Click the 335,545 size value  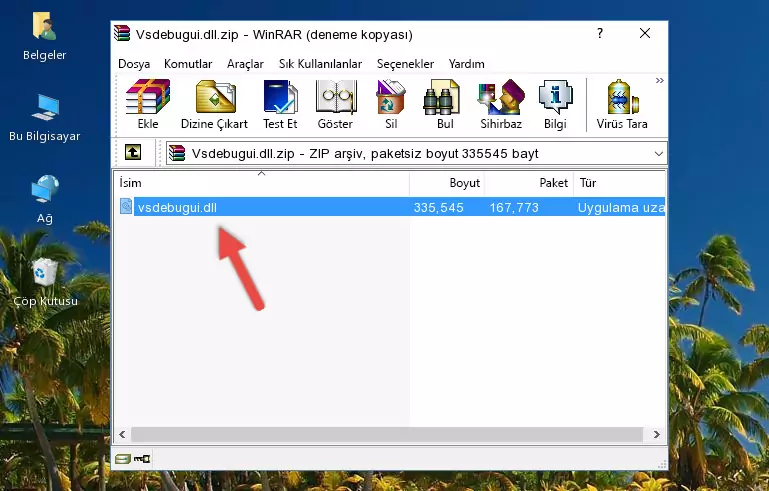click(x=438, y=207)
